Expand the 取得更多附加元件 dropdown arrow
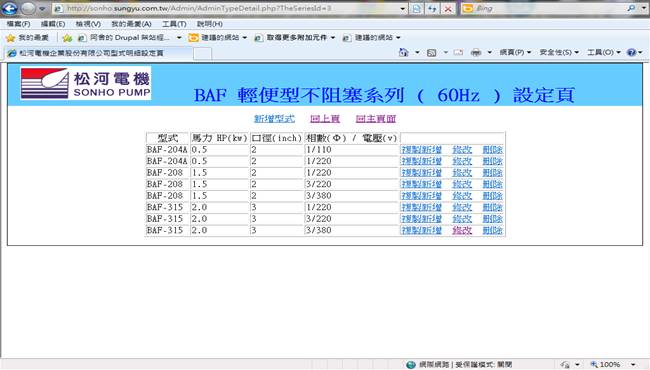 click(333, 38)
